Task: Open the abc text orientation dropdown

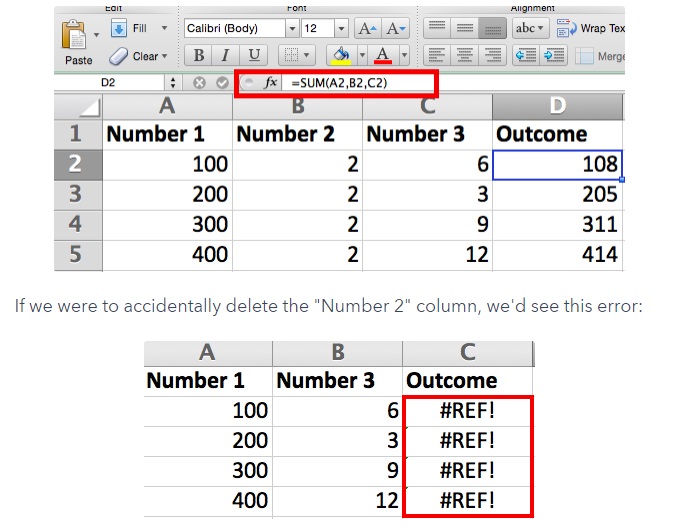Action: coord(530,28)
